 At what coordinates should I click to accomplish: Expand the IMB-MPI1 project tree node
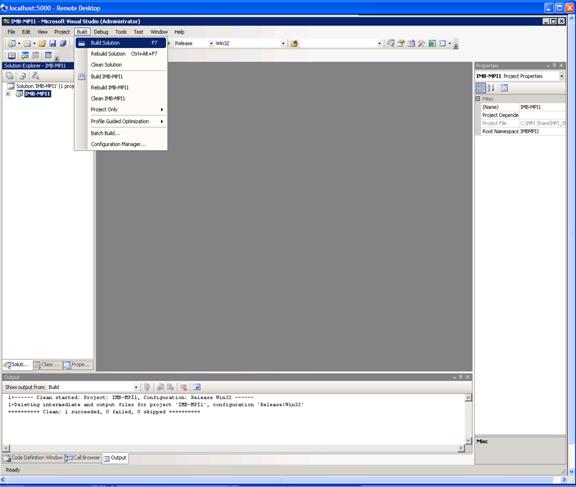[x=8, y=94]
